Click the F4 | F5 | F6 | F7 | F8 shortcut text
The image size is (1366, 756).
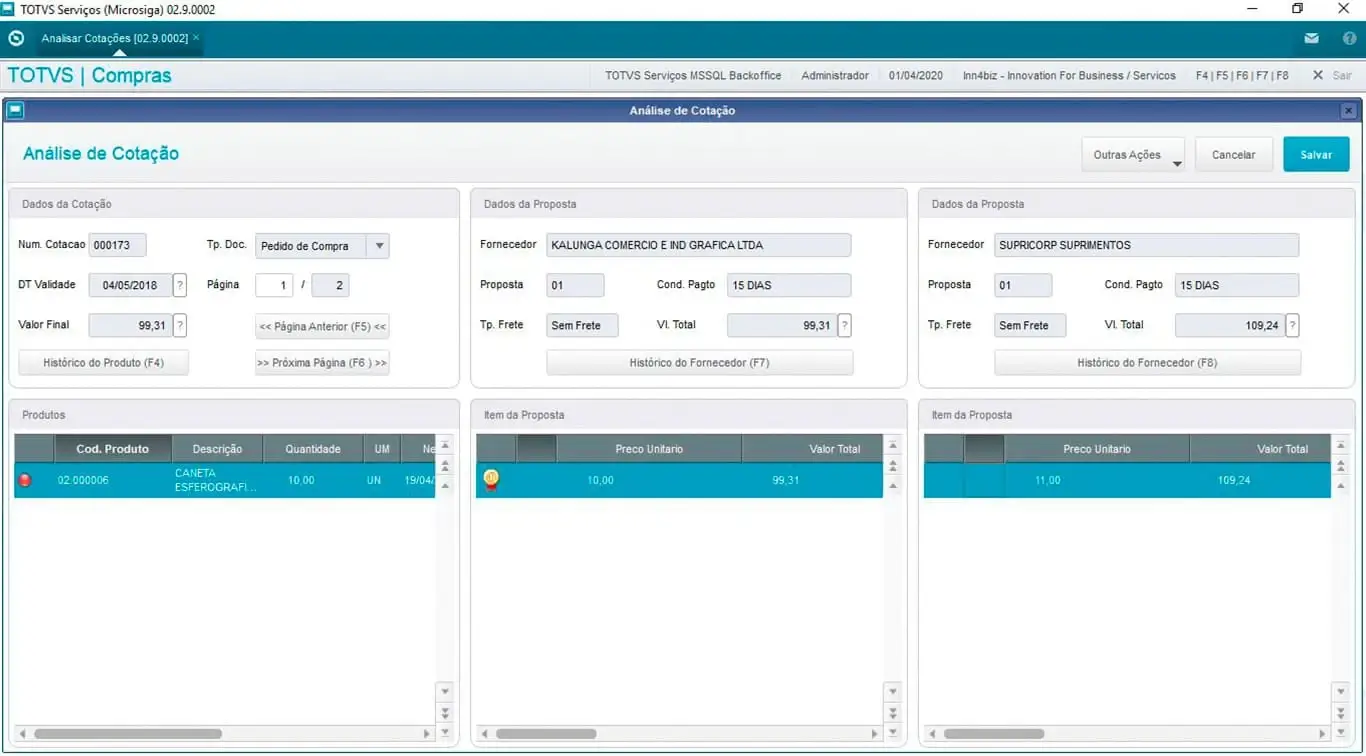1242,75
